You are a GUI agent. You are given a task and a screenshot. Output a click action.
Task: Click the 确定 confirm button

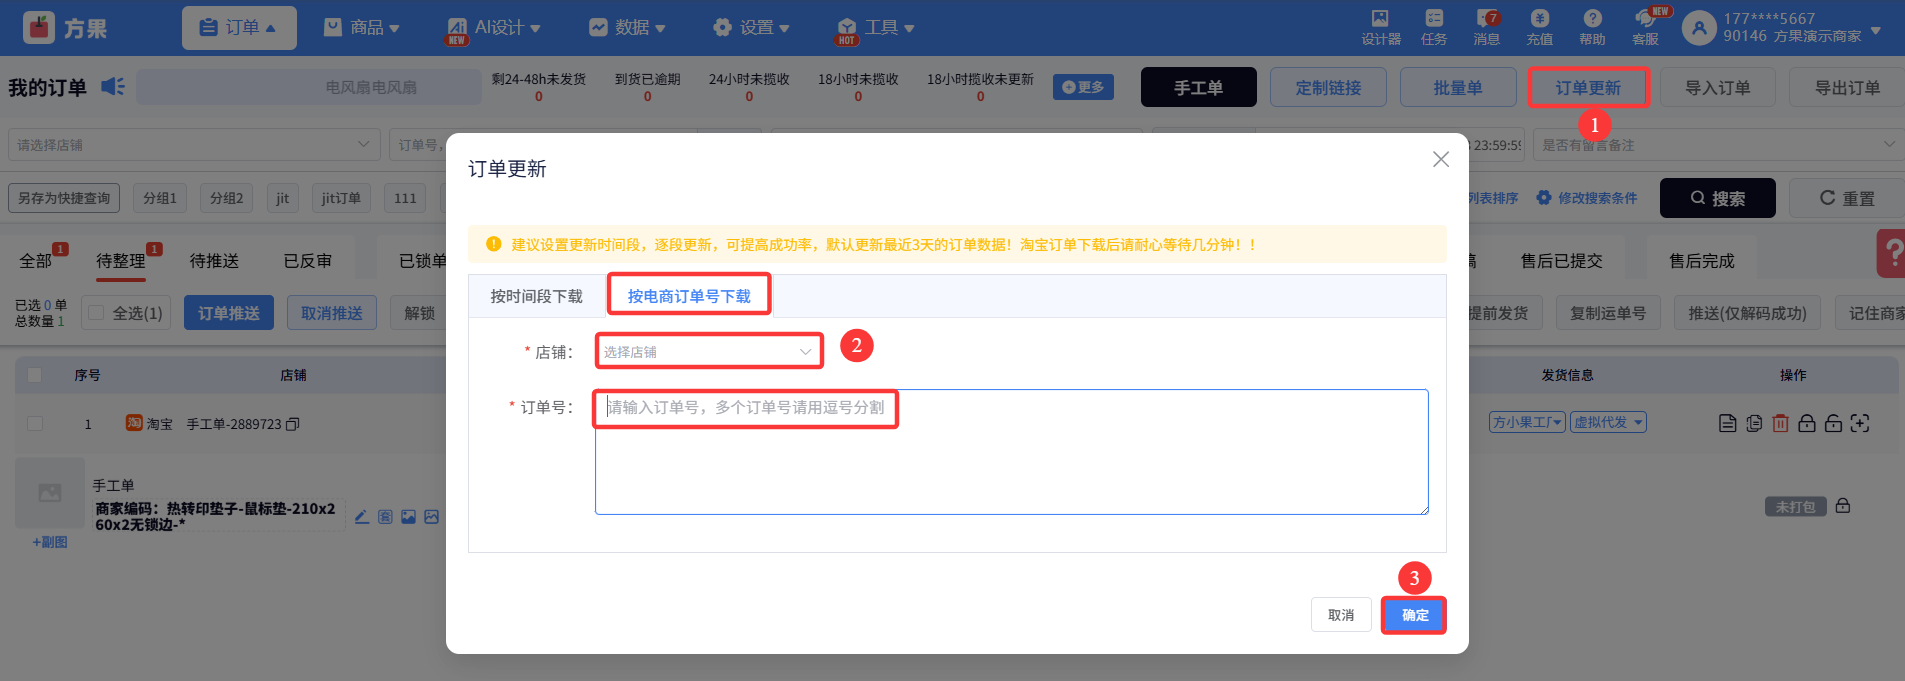1414,615
